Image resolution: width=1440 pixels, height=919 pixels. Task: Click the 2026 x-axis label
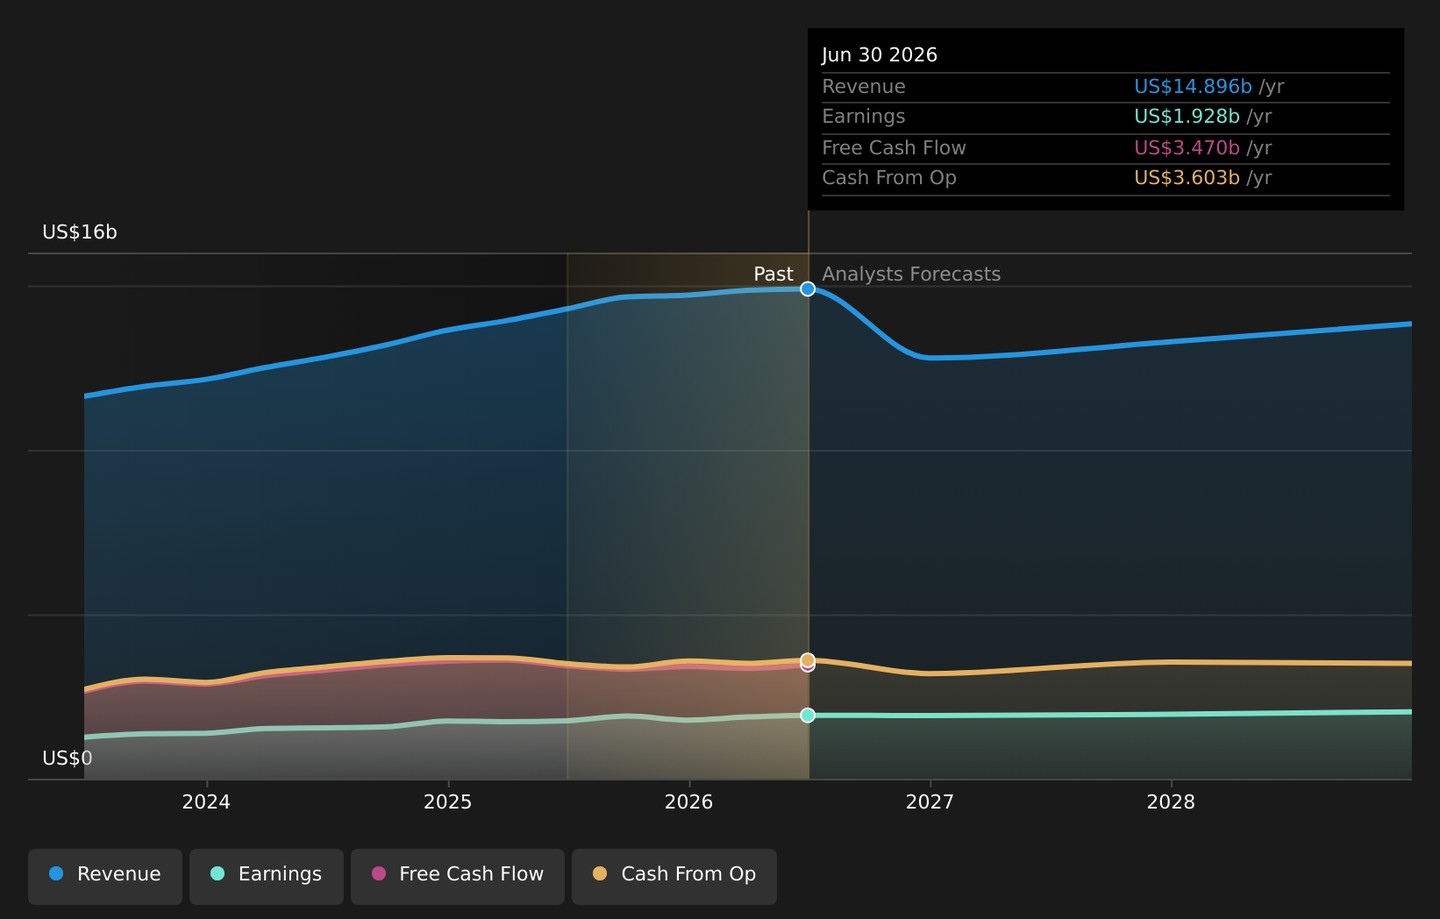pyautogui.click(x=689, y=802)
